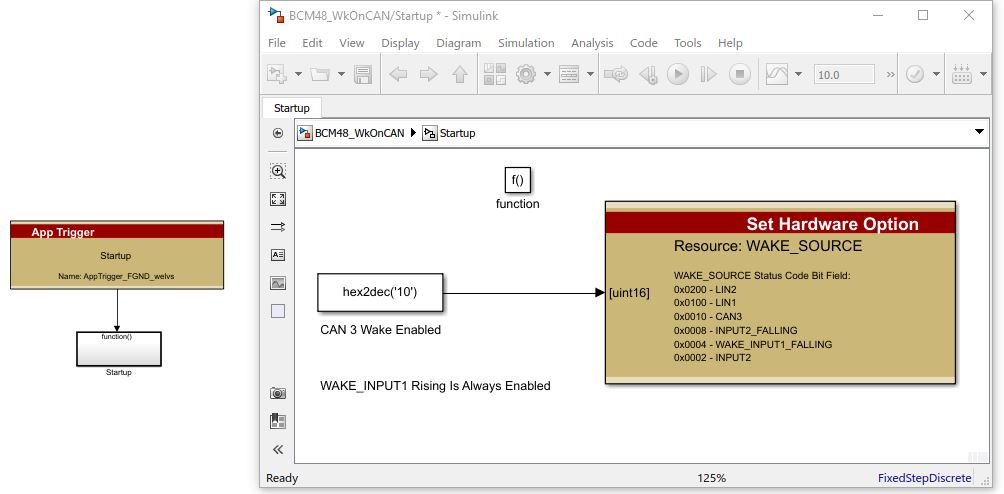Expand the Model Explorer dropdown arrow
Image resolution: width=1004 pixels, height=494 pixels.
point(590,74)
